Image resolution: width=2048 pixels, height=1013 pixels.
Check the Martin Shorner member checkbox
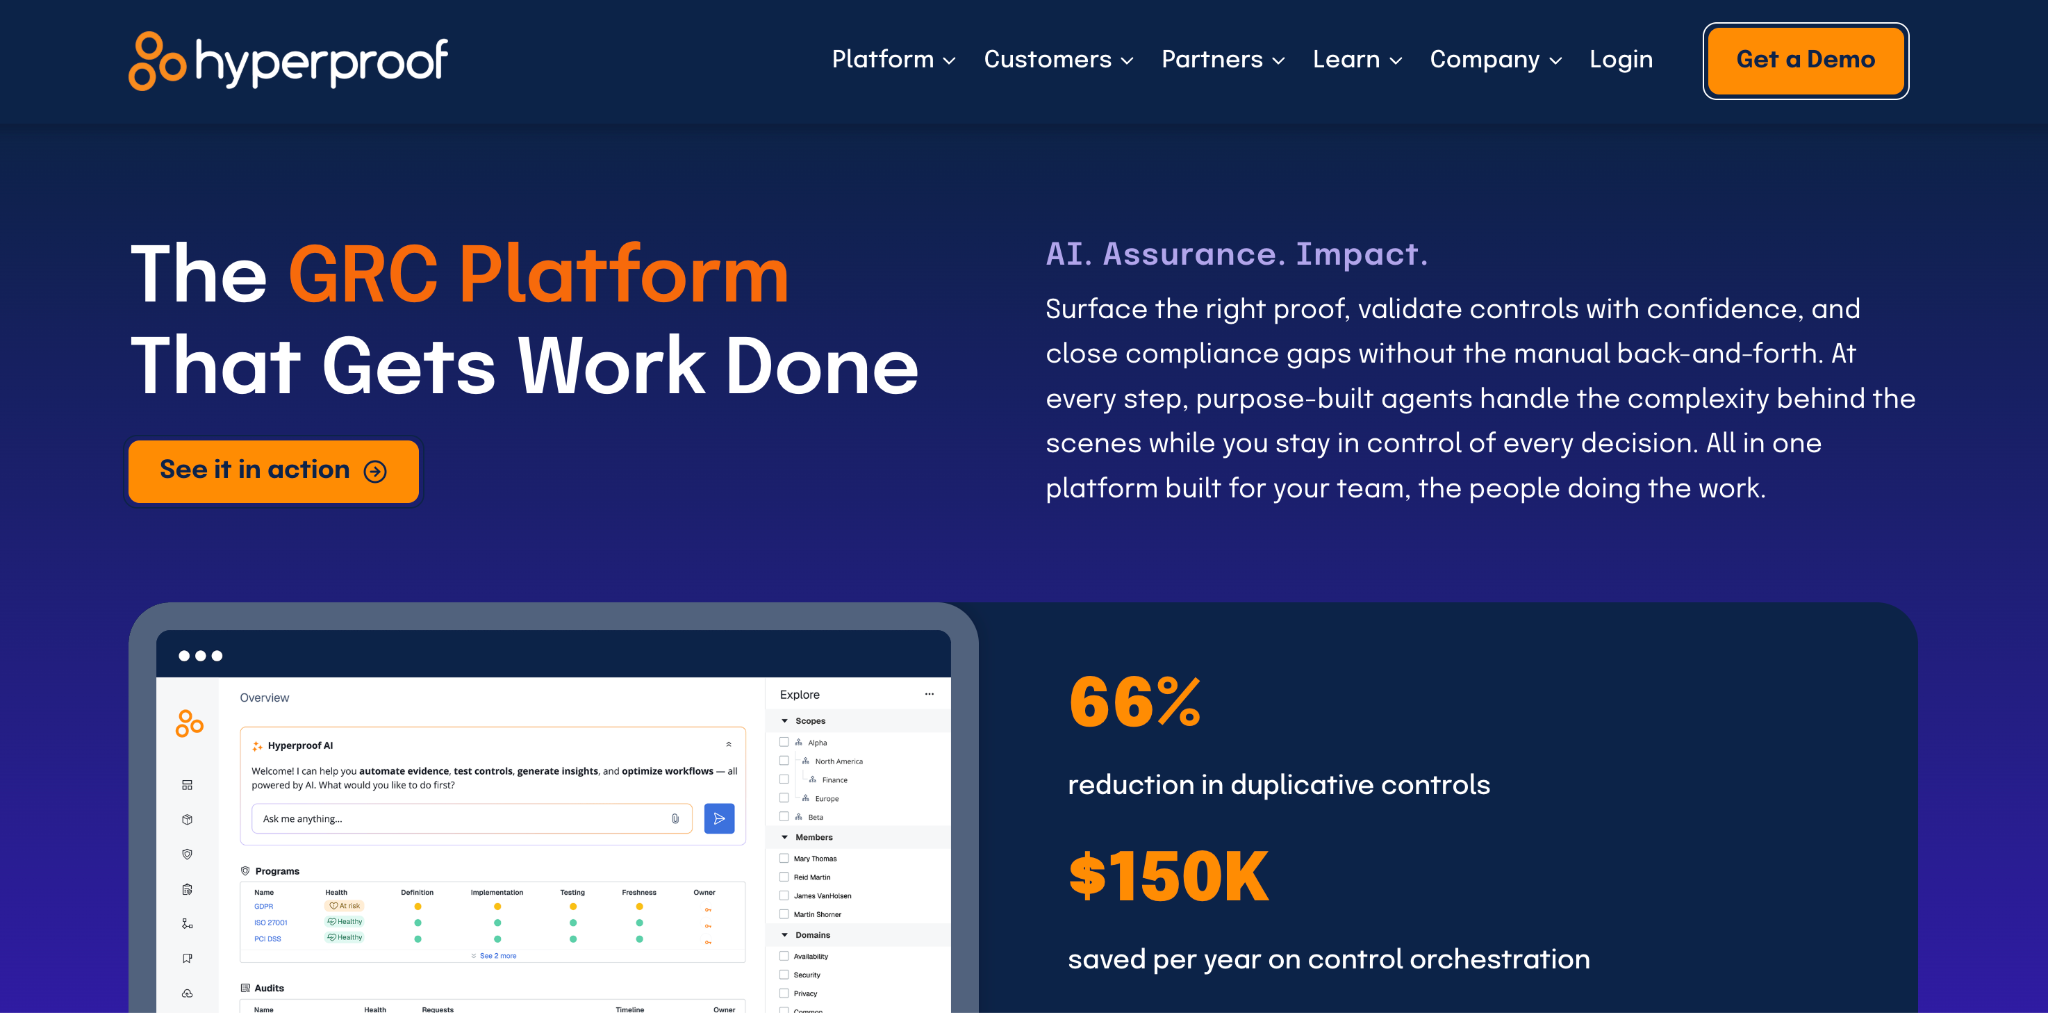pyautogui.click(x=784, y=914)
